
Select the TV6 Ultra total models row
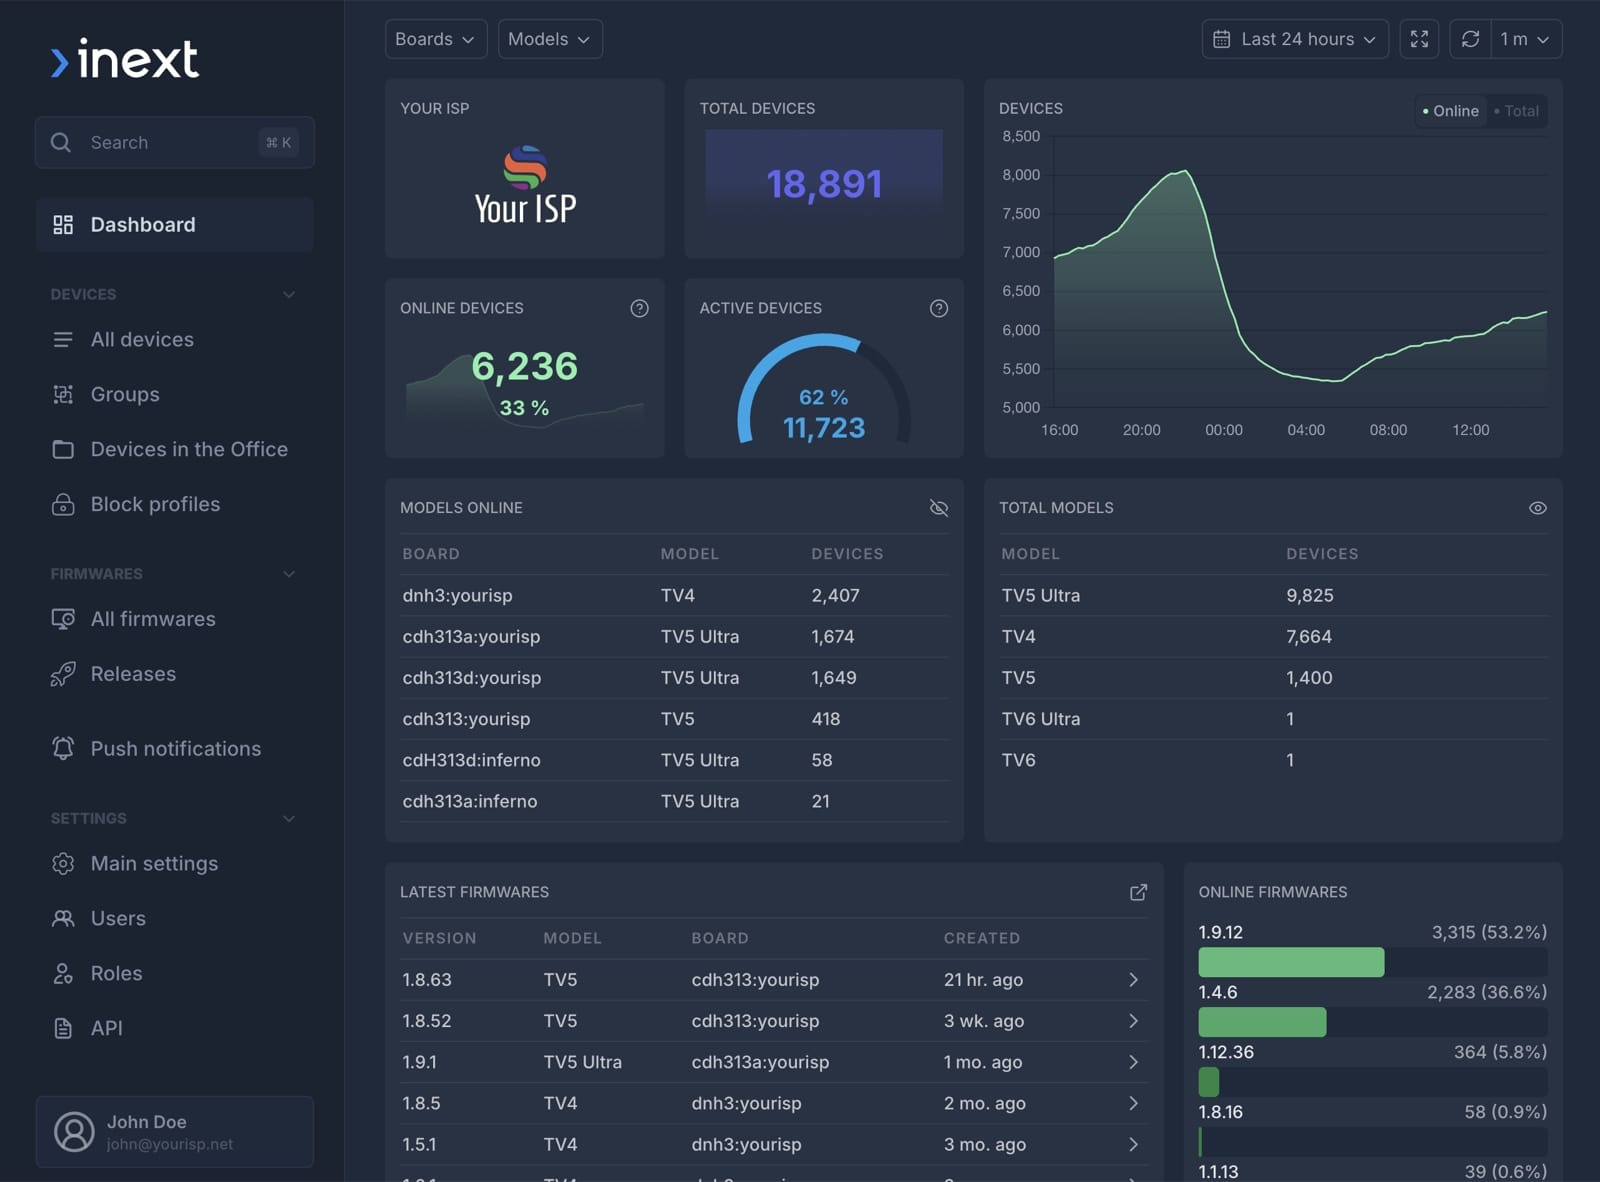(1274, 719)
